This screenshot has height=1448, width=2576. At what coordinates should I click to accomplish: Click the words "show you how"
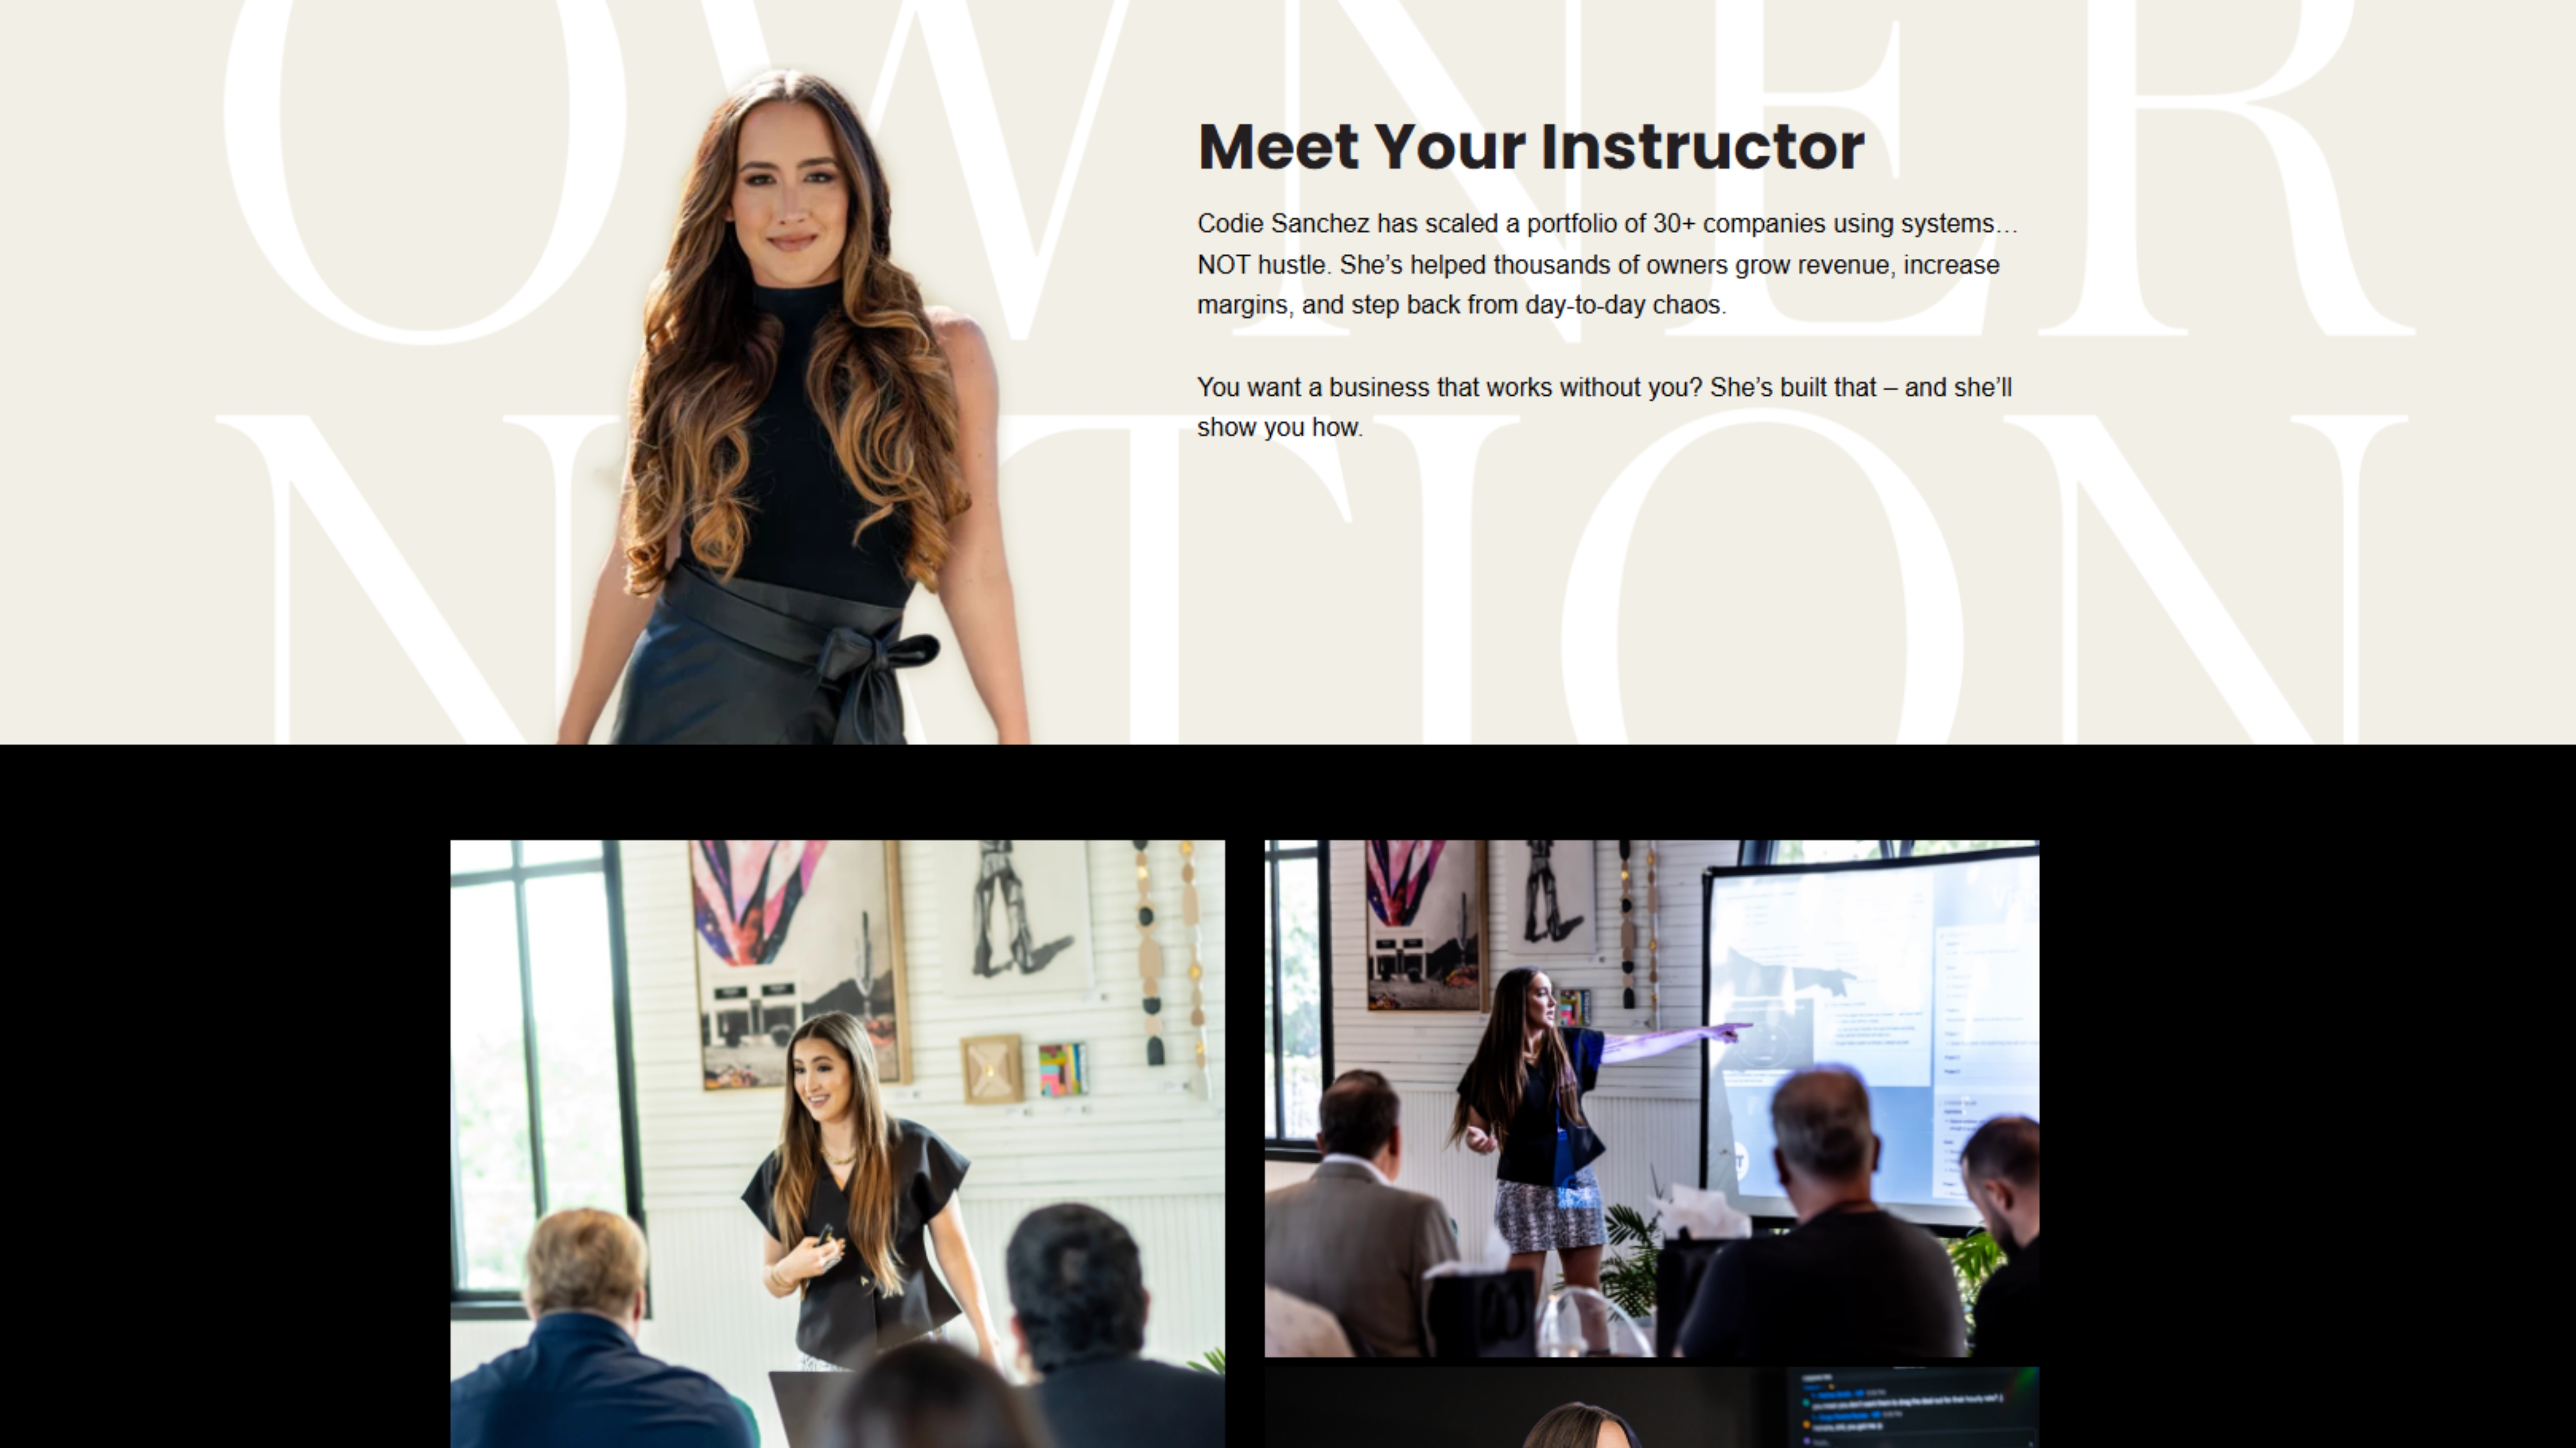[1279, 428]
